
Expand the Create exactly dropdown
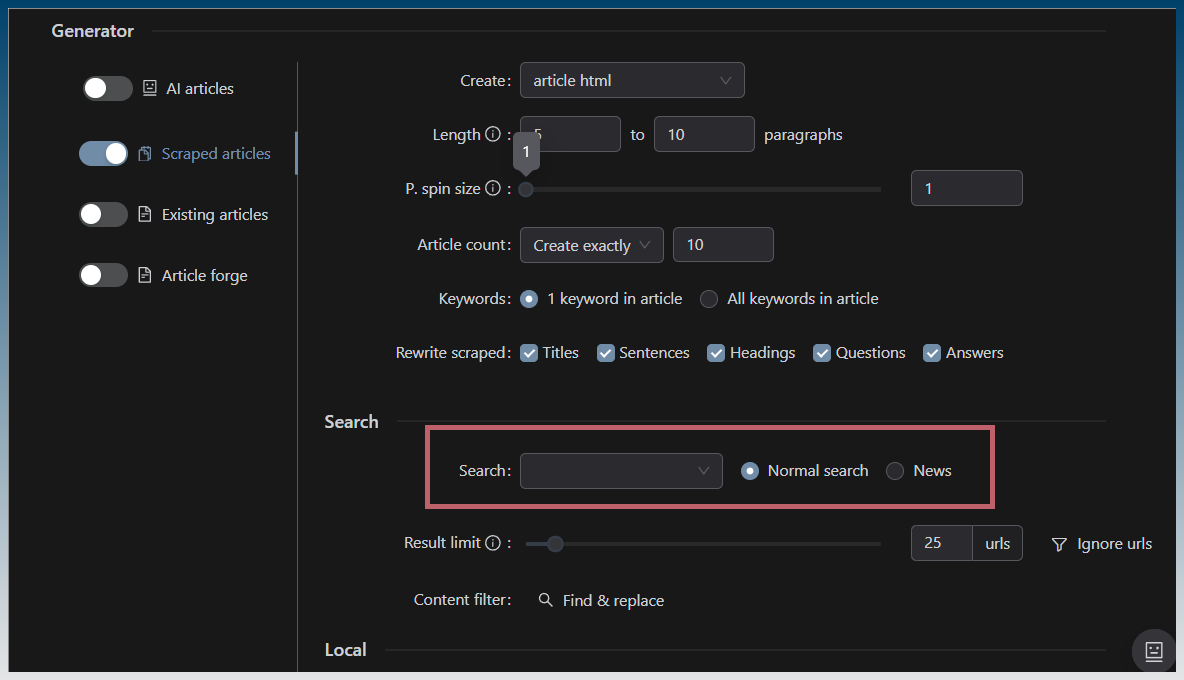591,245
